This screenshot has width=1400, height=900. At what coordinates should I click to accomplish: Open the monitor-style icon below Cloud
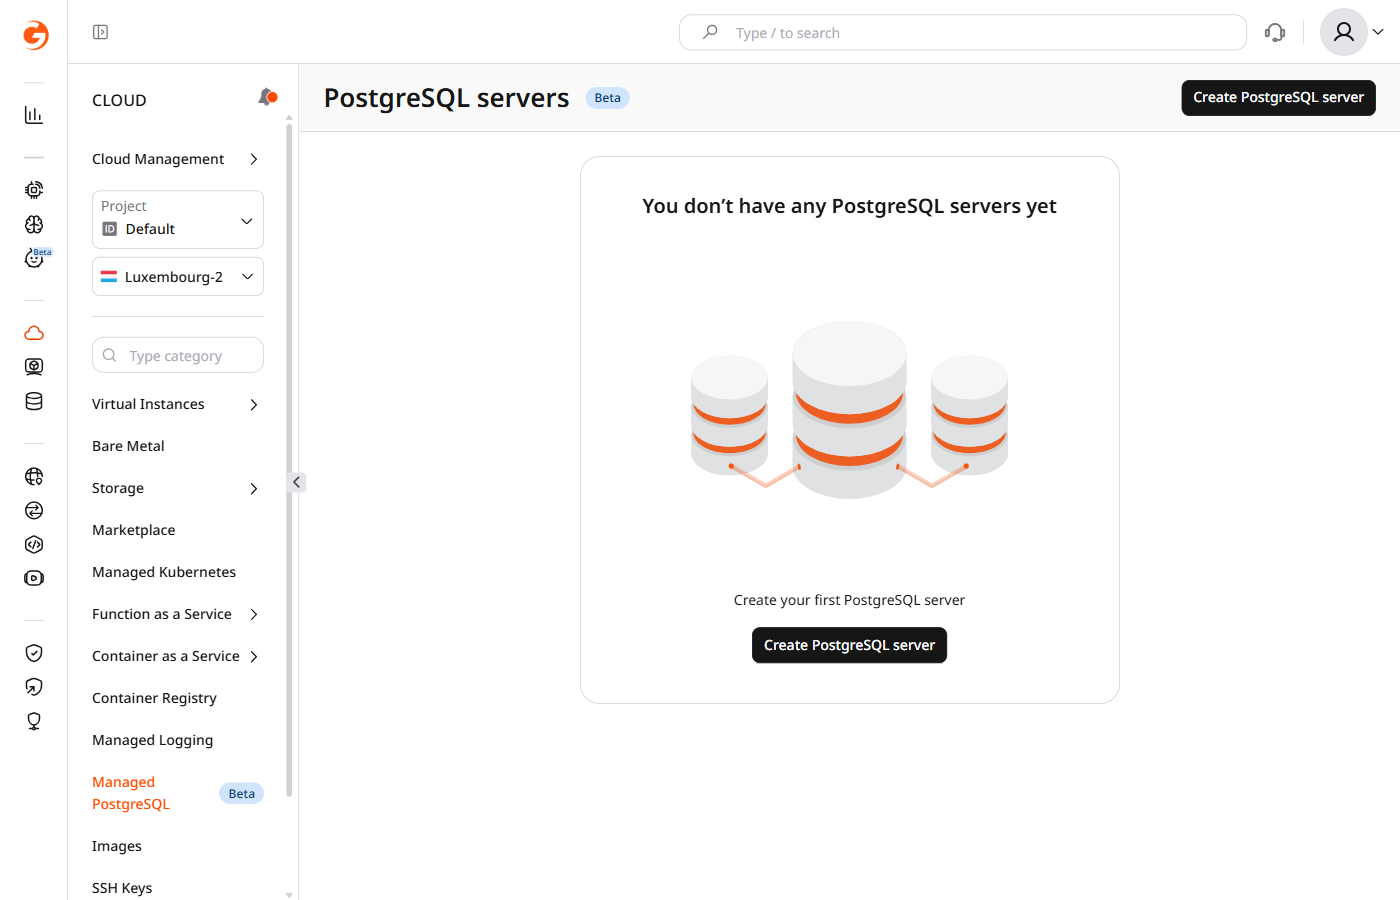pos(34,367)
